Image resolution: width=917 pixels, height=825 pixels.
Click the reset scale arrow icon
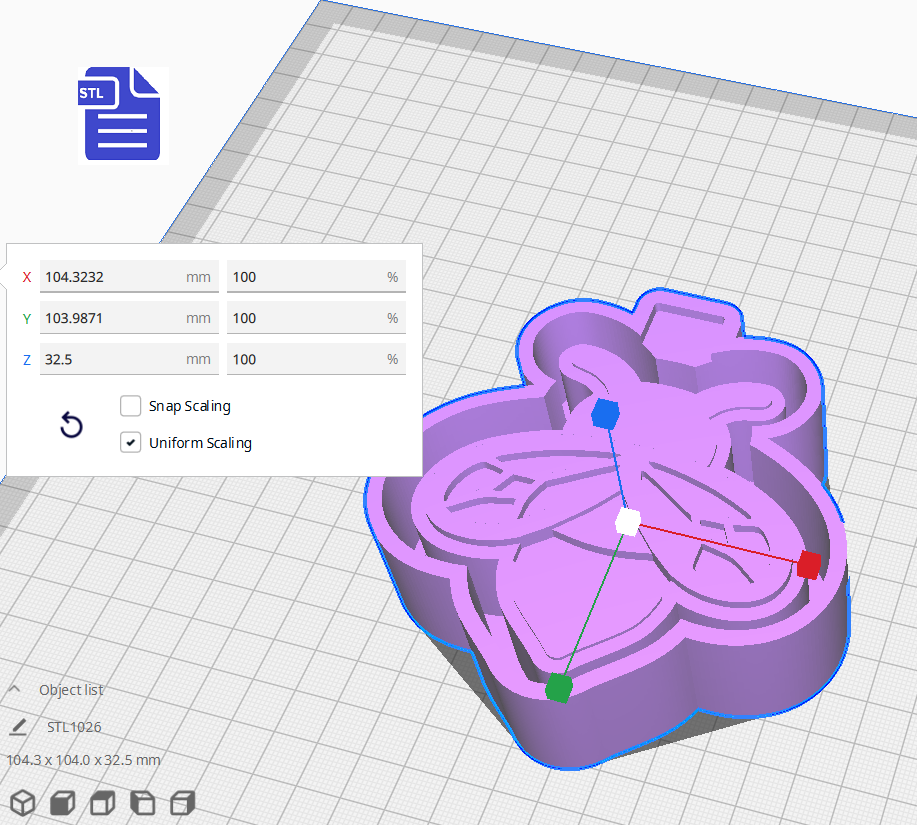(70, 425)
